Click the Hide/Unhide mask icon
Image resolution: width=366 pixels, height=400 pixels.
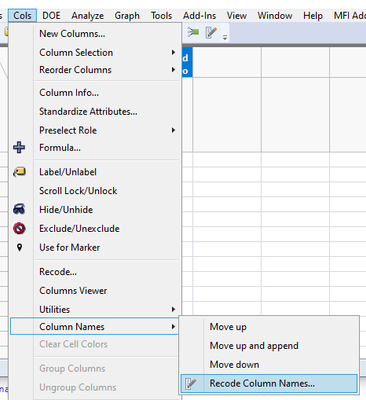19,209
